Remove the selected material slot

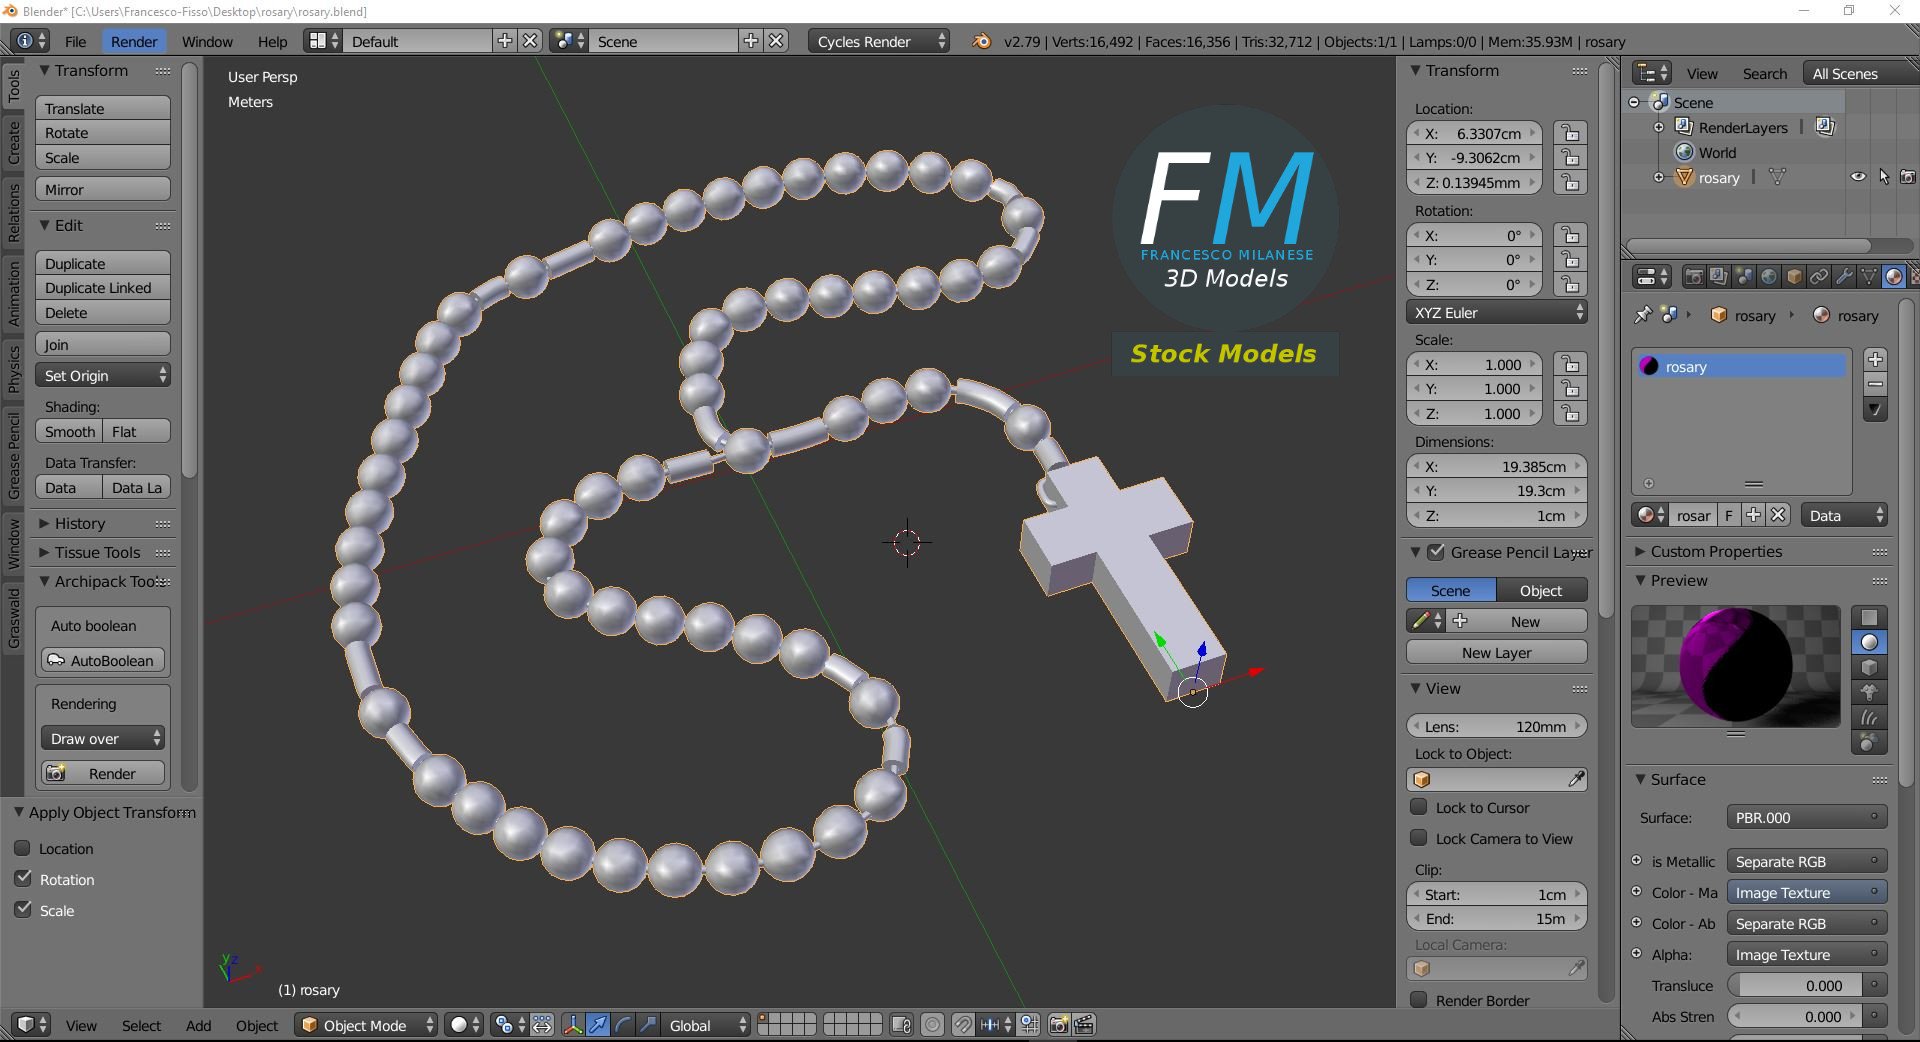pos(1875,385)
